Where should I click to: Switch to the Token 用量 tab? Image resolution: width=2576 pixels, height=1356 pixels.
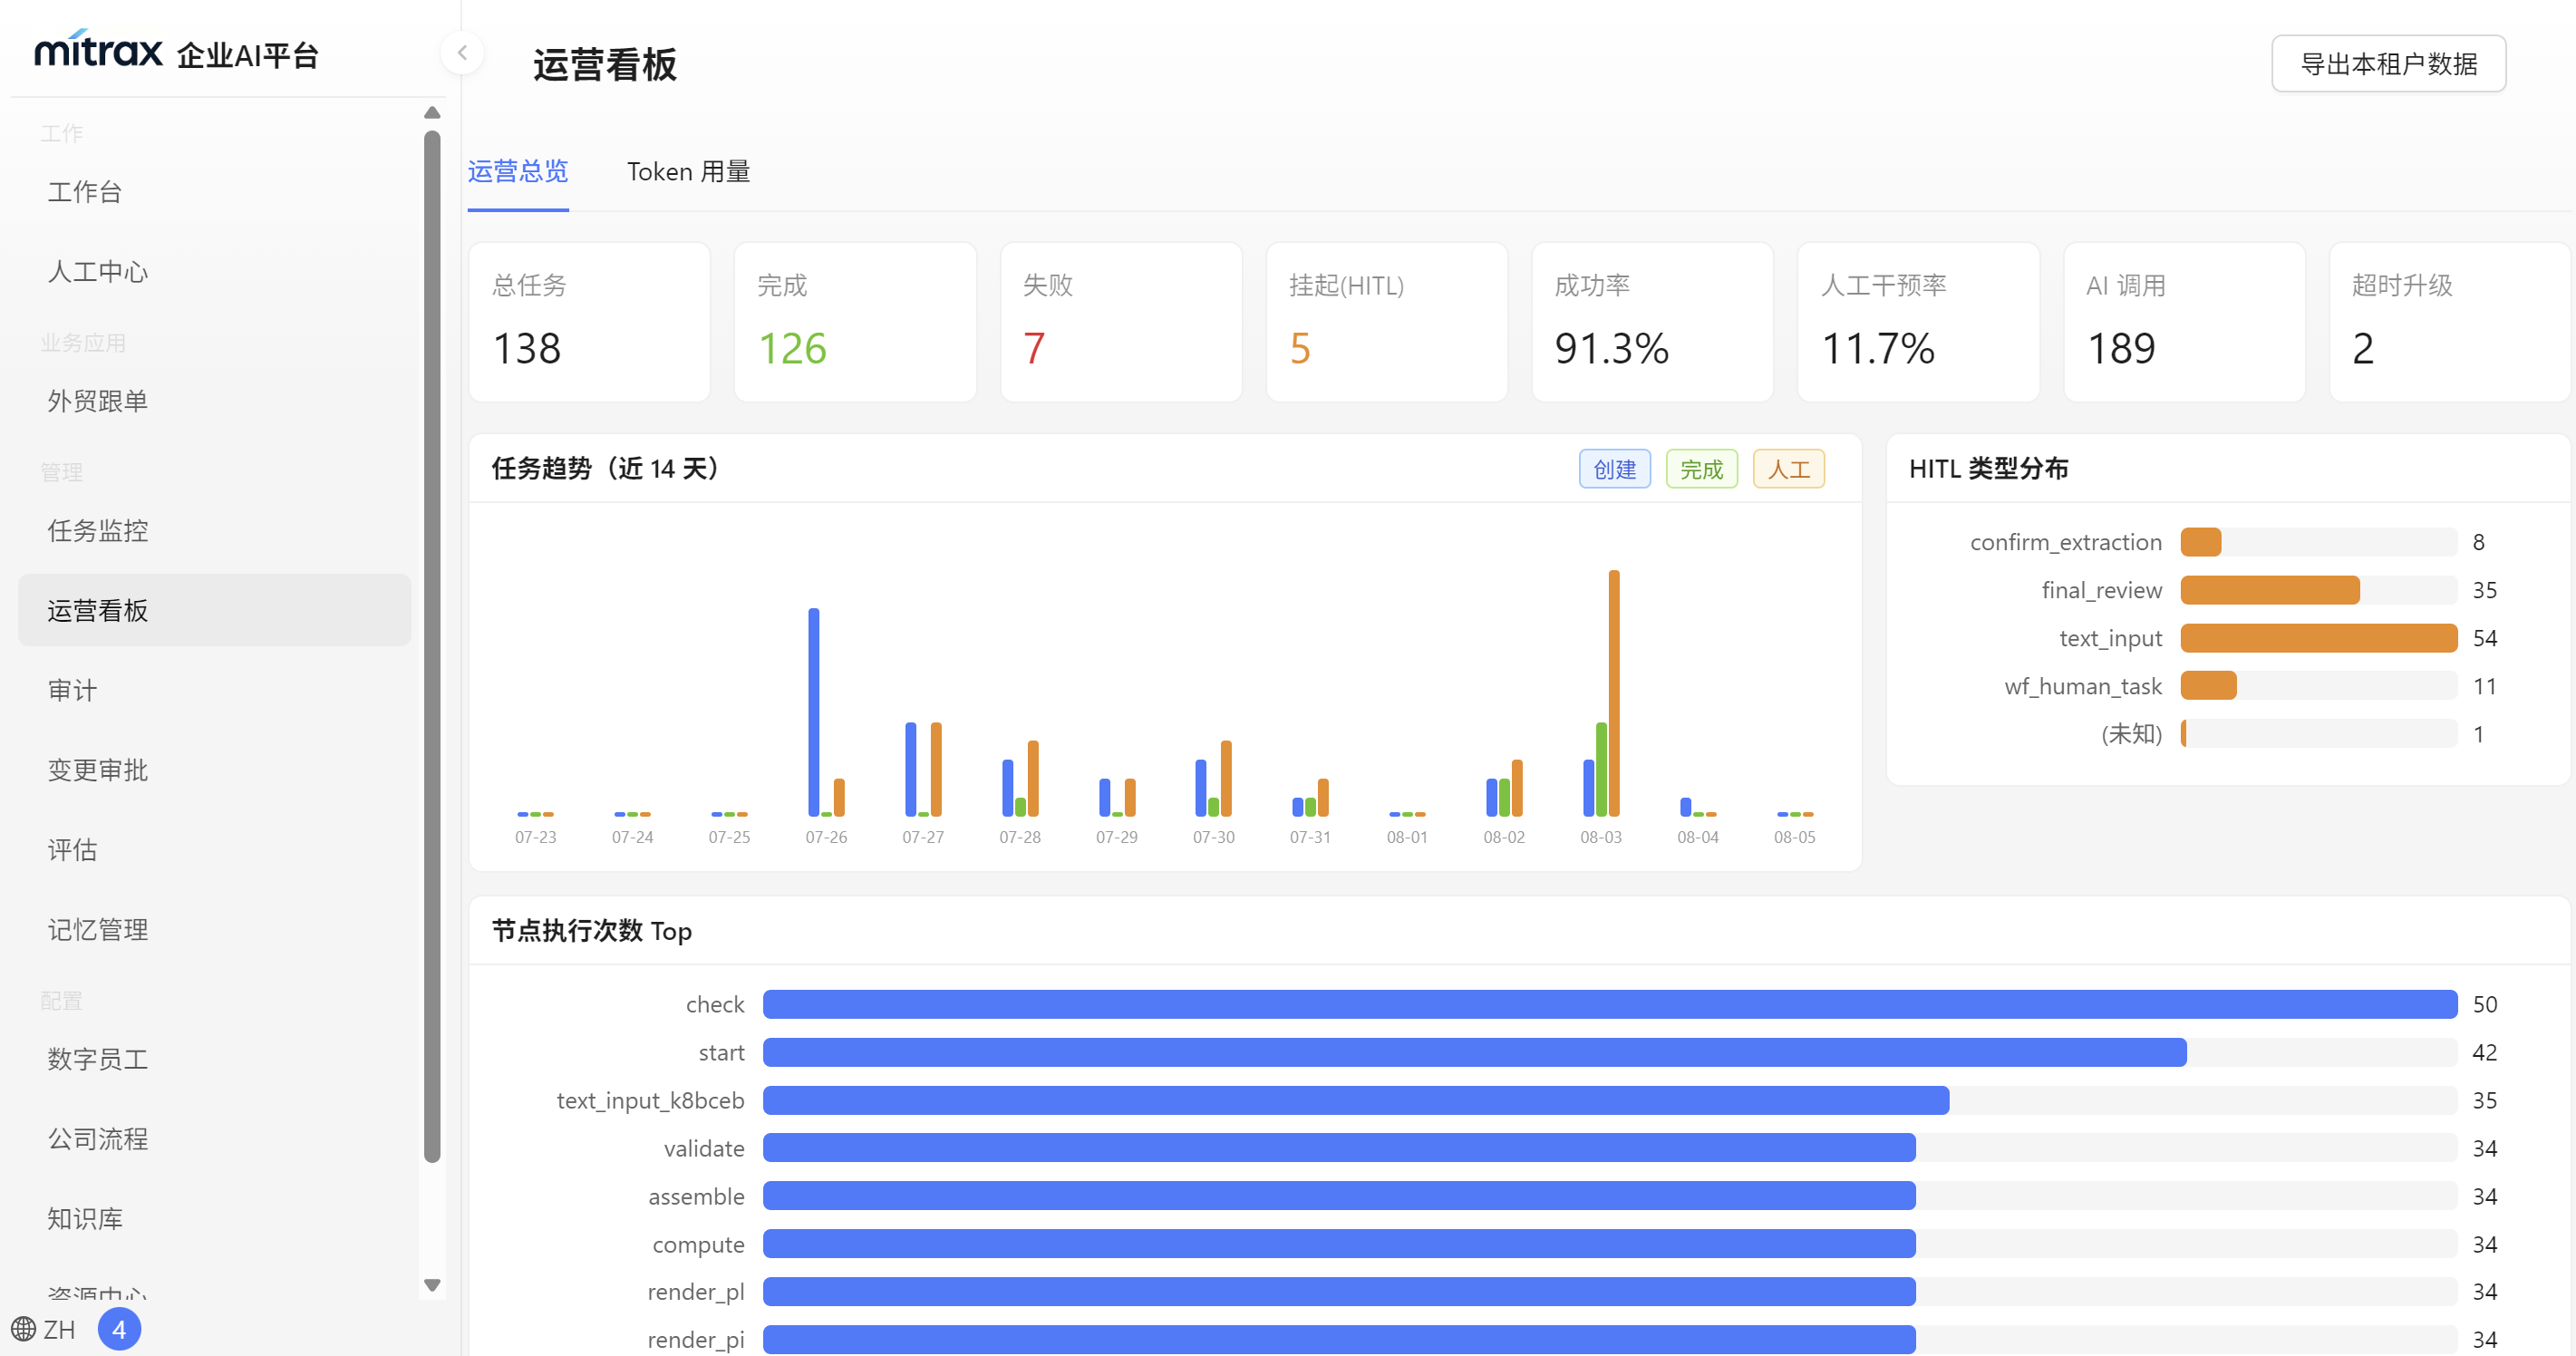click(688, 172)
